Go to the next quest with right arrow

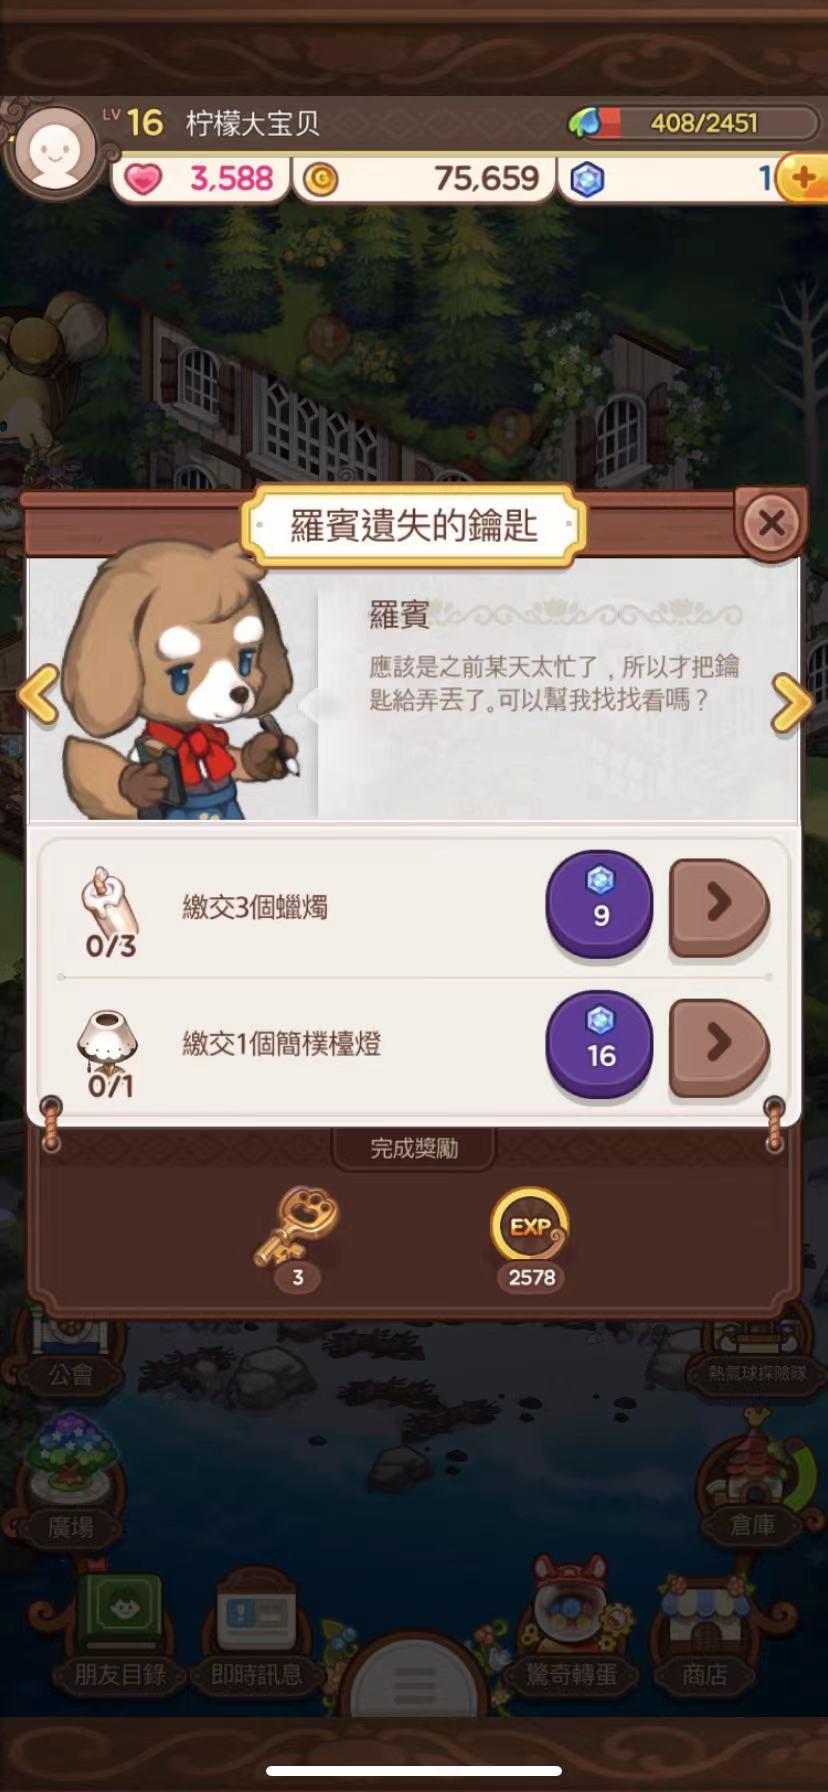pyautogui.click(x=791, y=703)
